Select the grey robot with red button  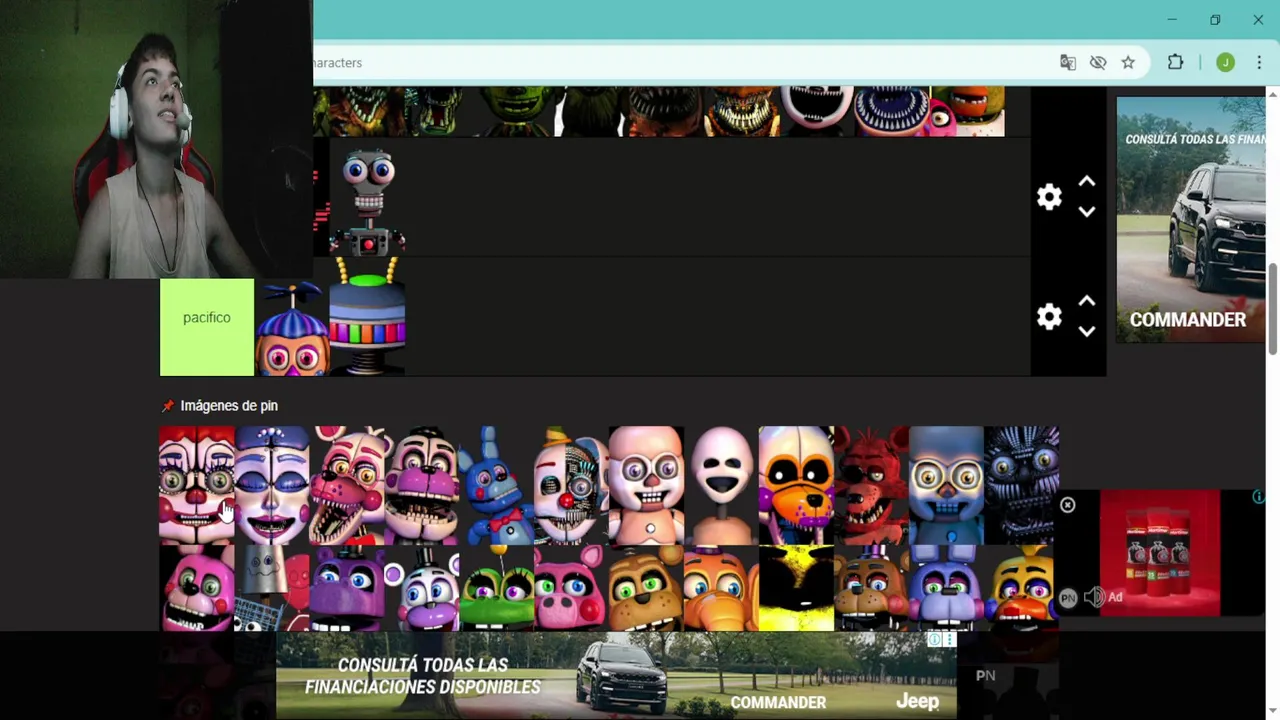coord(367,197)
